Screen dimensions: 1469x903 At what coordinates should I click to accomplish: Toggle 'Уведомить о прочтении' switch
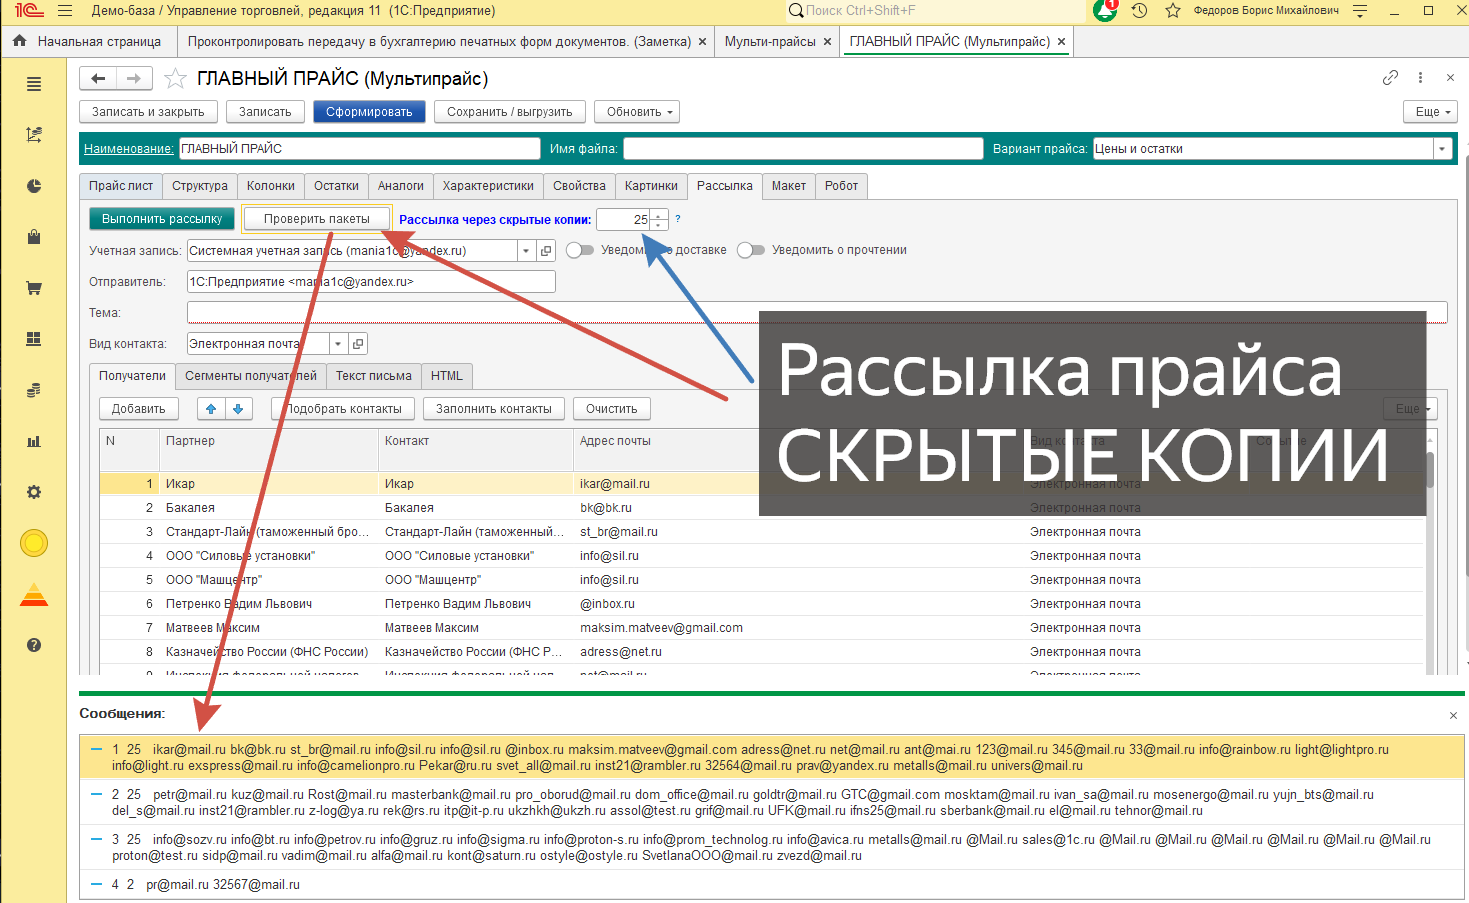pyautogui.click(x=751, y=250)
